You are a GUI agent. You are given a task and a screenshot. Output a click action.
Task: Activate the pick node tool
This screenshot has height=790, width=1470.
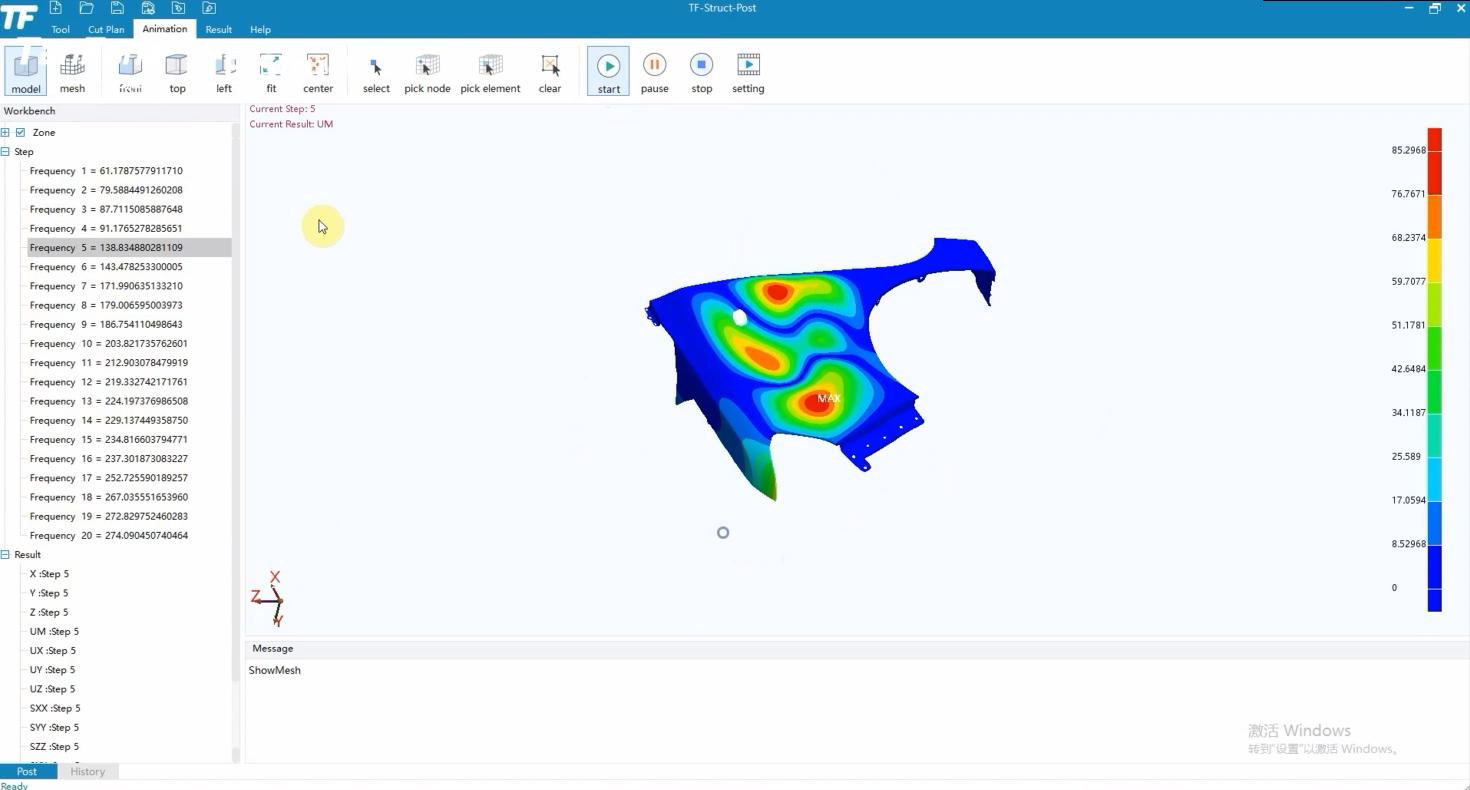pos(427,72)
